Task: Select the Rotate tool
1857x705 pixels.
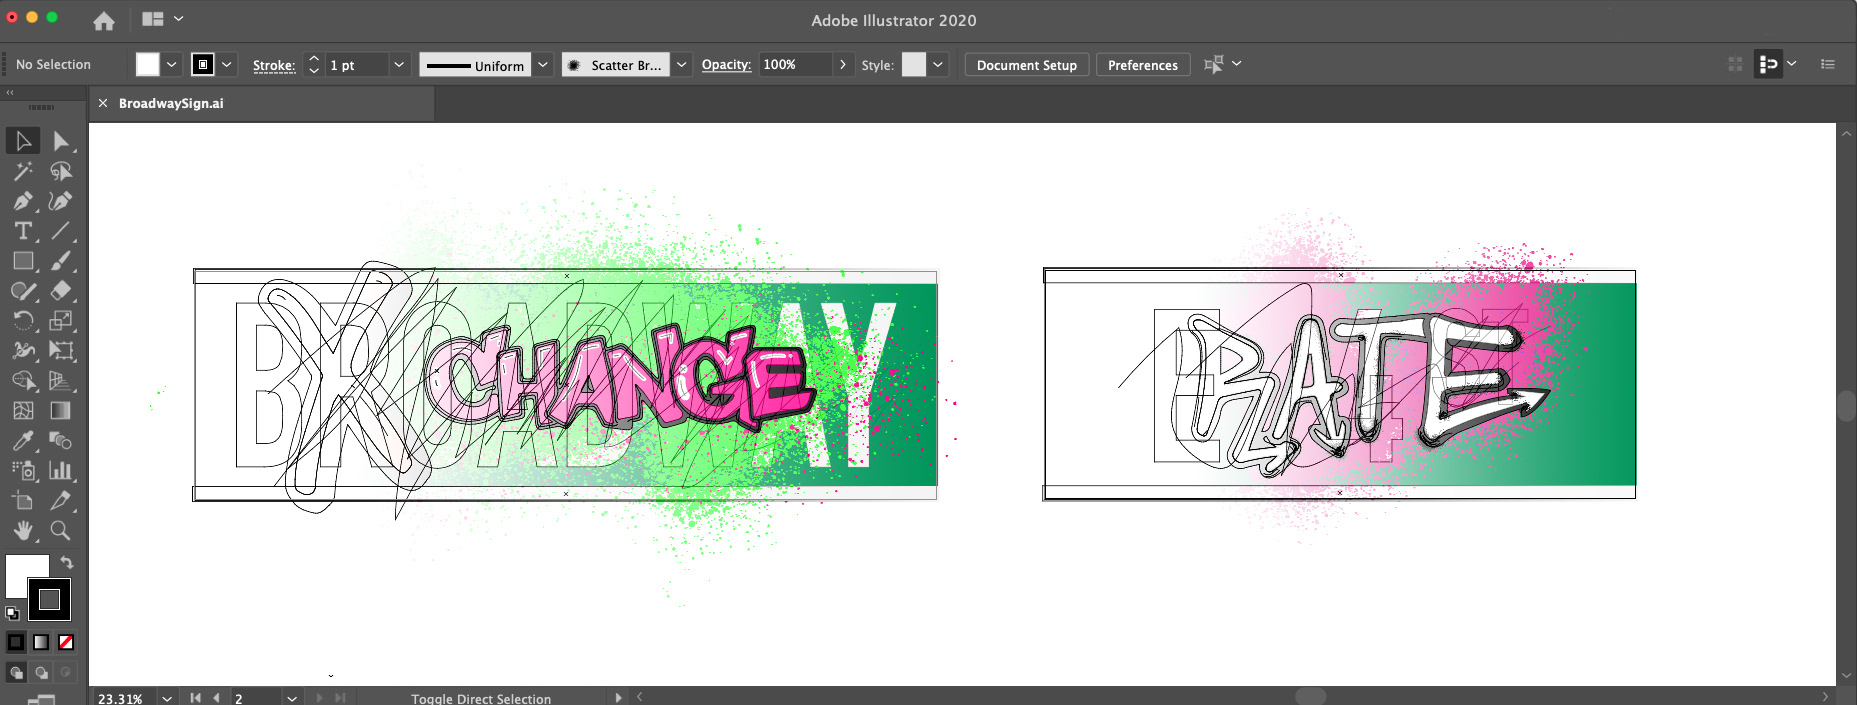Action: coord(23,321)
